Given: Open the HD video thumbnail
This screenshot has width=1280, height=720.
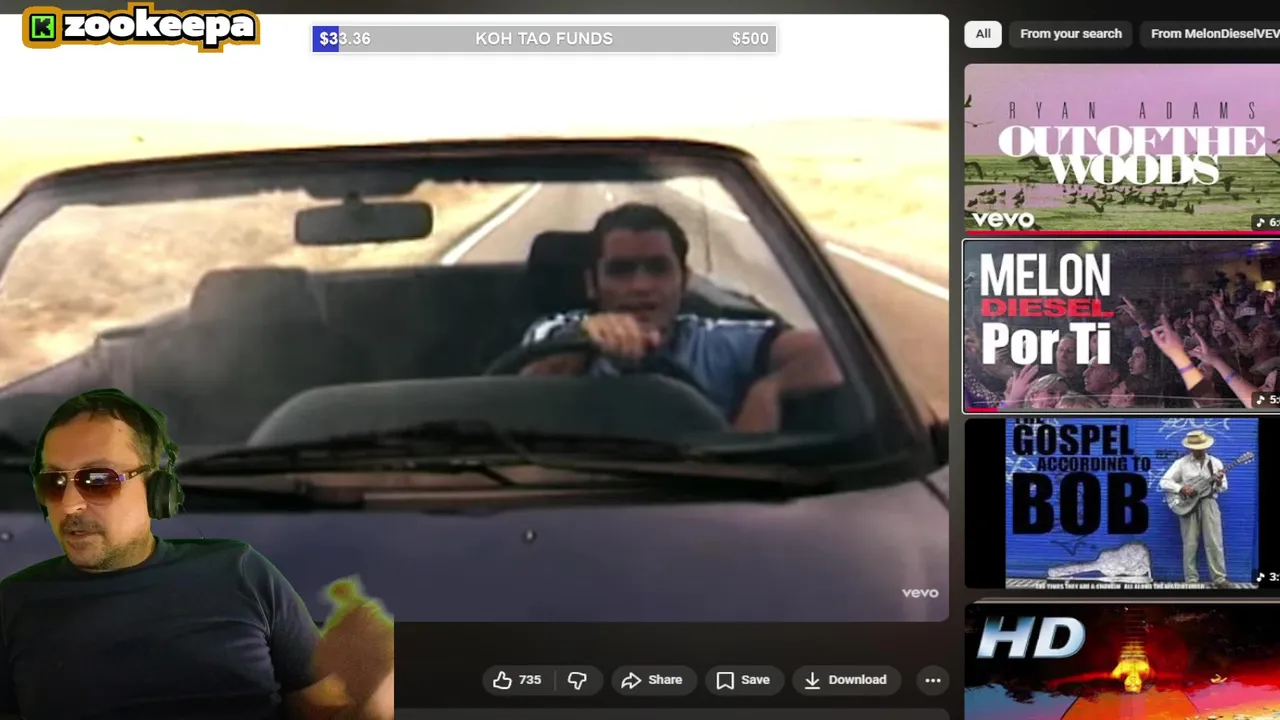Looking at the screenshot, I should (1122, 660).
